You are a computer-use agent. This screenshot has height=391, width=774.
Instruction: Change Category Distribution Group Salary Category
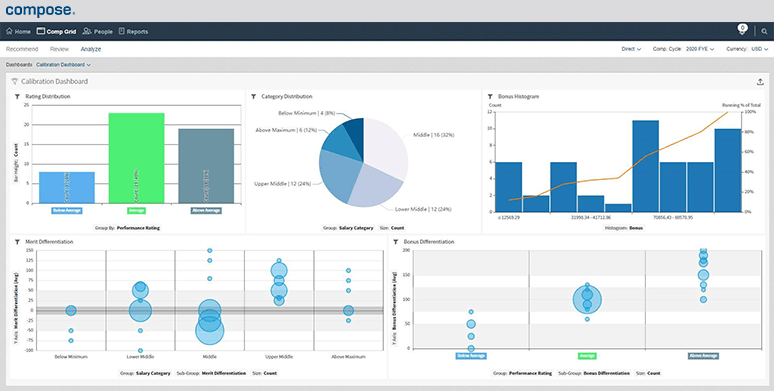click(x=348, y=228)
